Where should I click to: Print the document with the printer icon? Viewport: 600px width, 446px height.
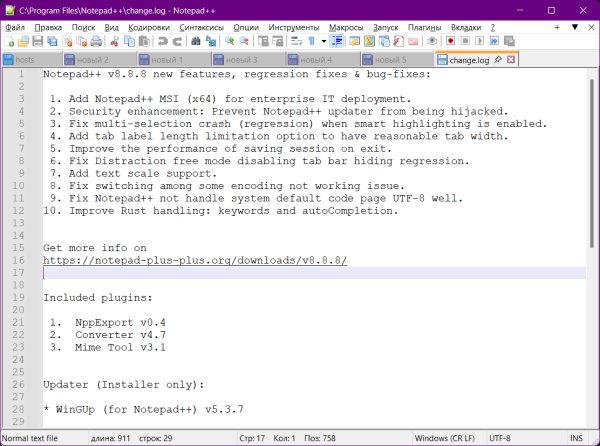point(96,41)
